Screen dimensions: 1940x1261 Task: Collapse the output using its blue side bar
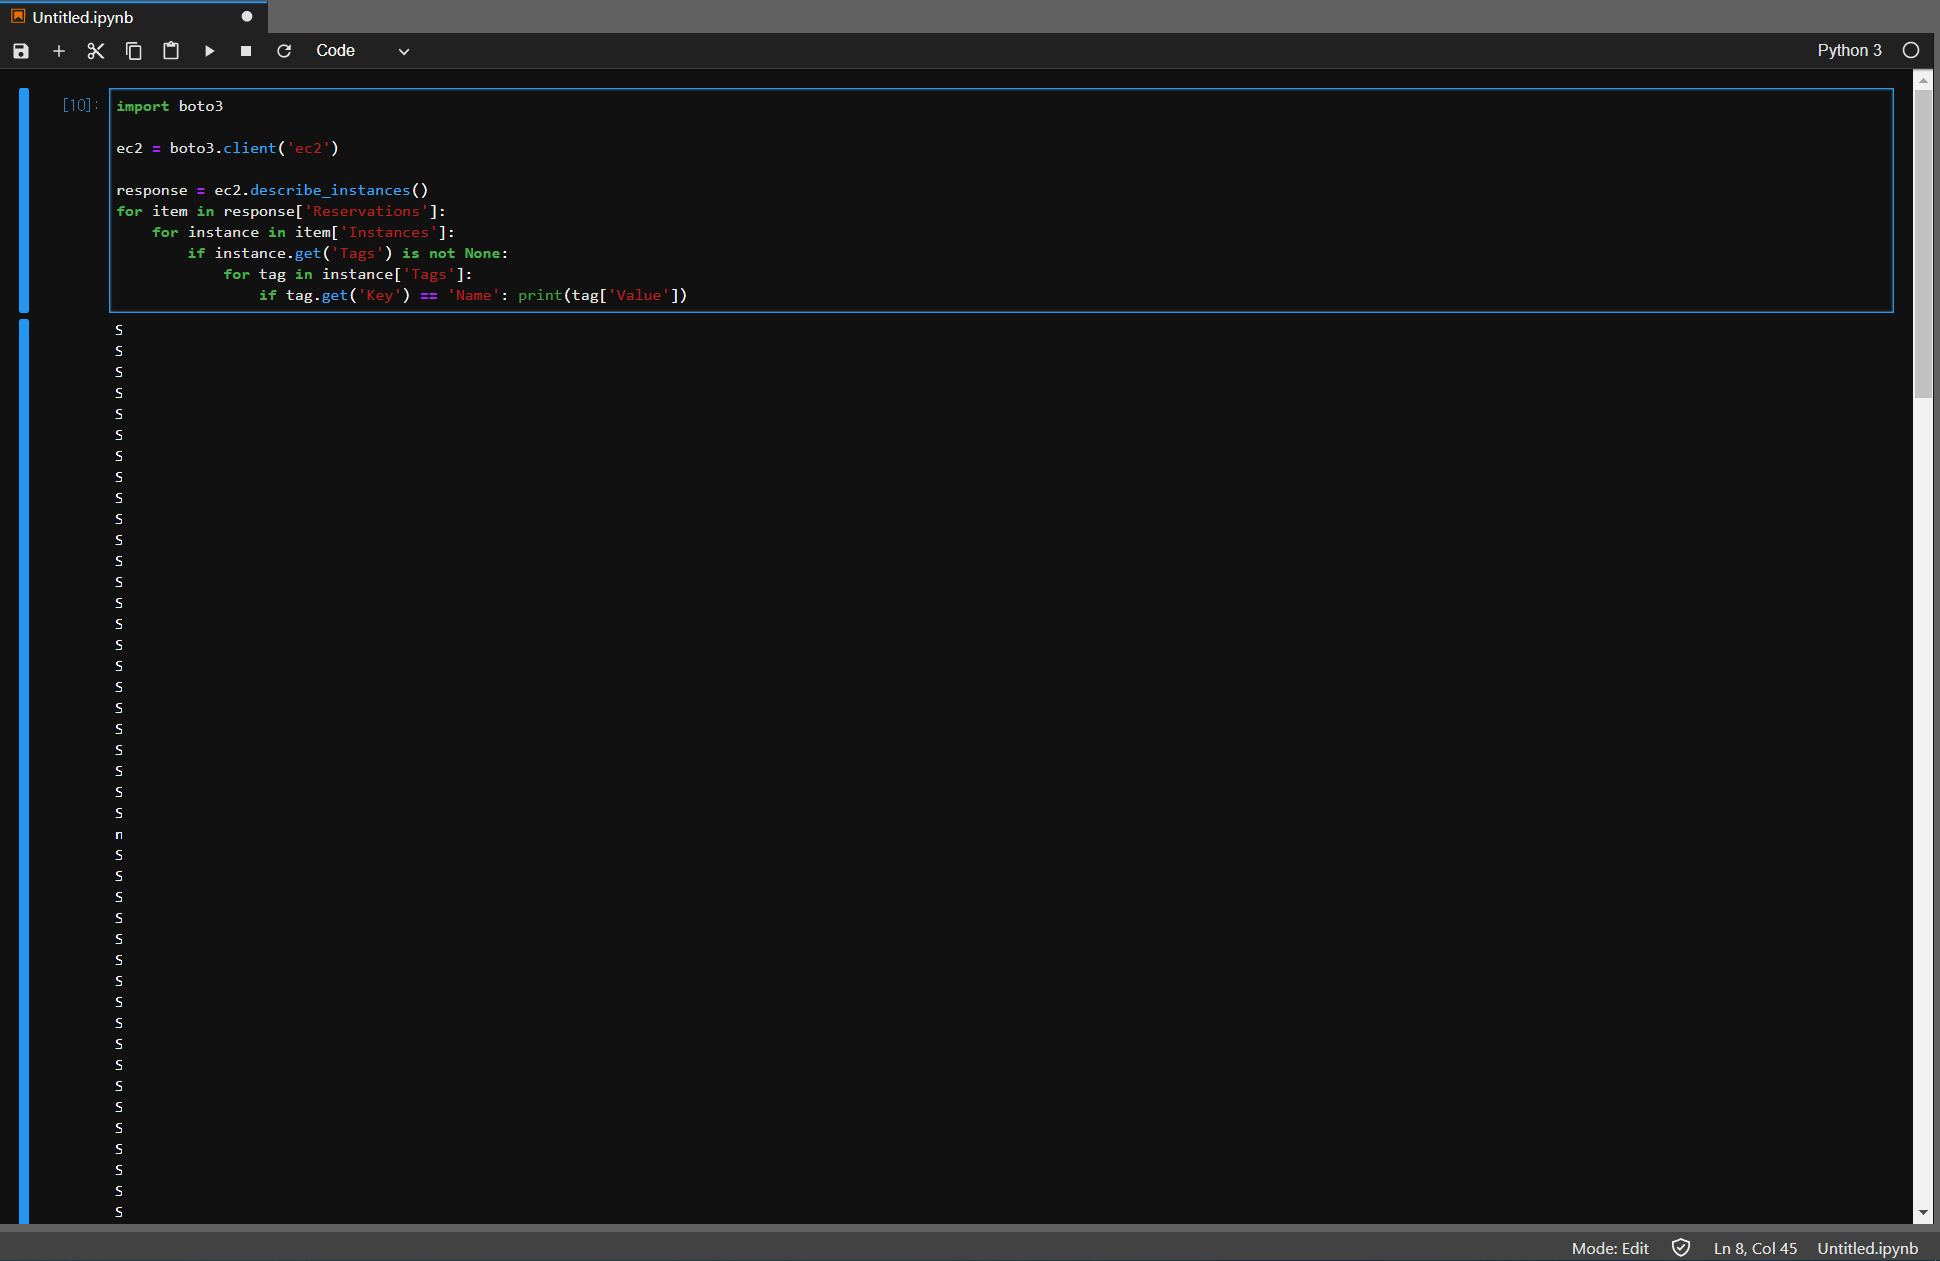[24, 770]
